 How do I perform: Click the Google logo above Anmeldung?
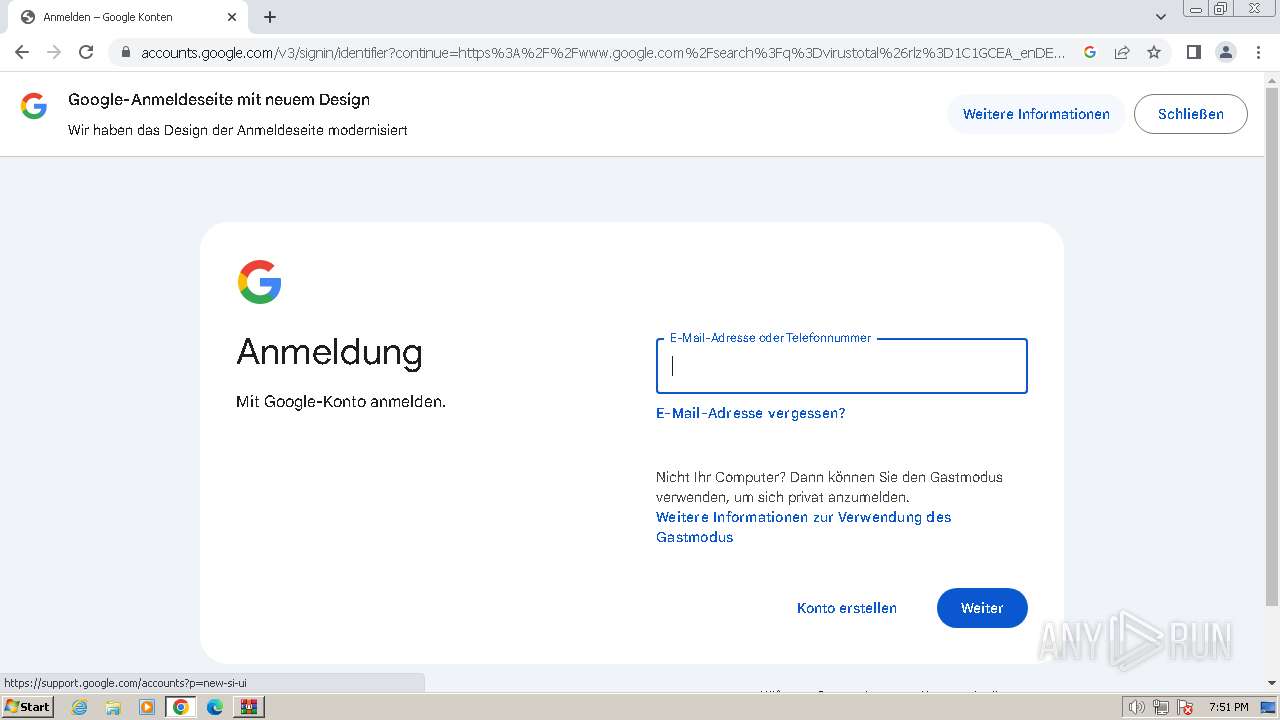(259, 282)
